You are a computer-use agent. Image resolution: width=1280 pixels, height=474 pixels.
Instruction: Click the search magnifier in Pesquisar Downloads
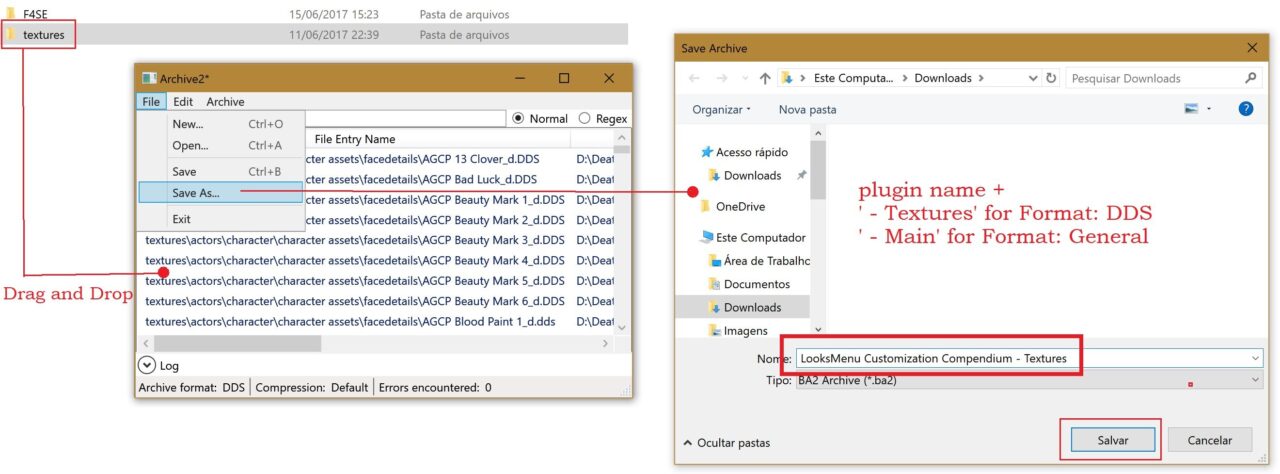[1251, 78]
